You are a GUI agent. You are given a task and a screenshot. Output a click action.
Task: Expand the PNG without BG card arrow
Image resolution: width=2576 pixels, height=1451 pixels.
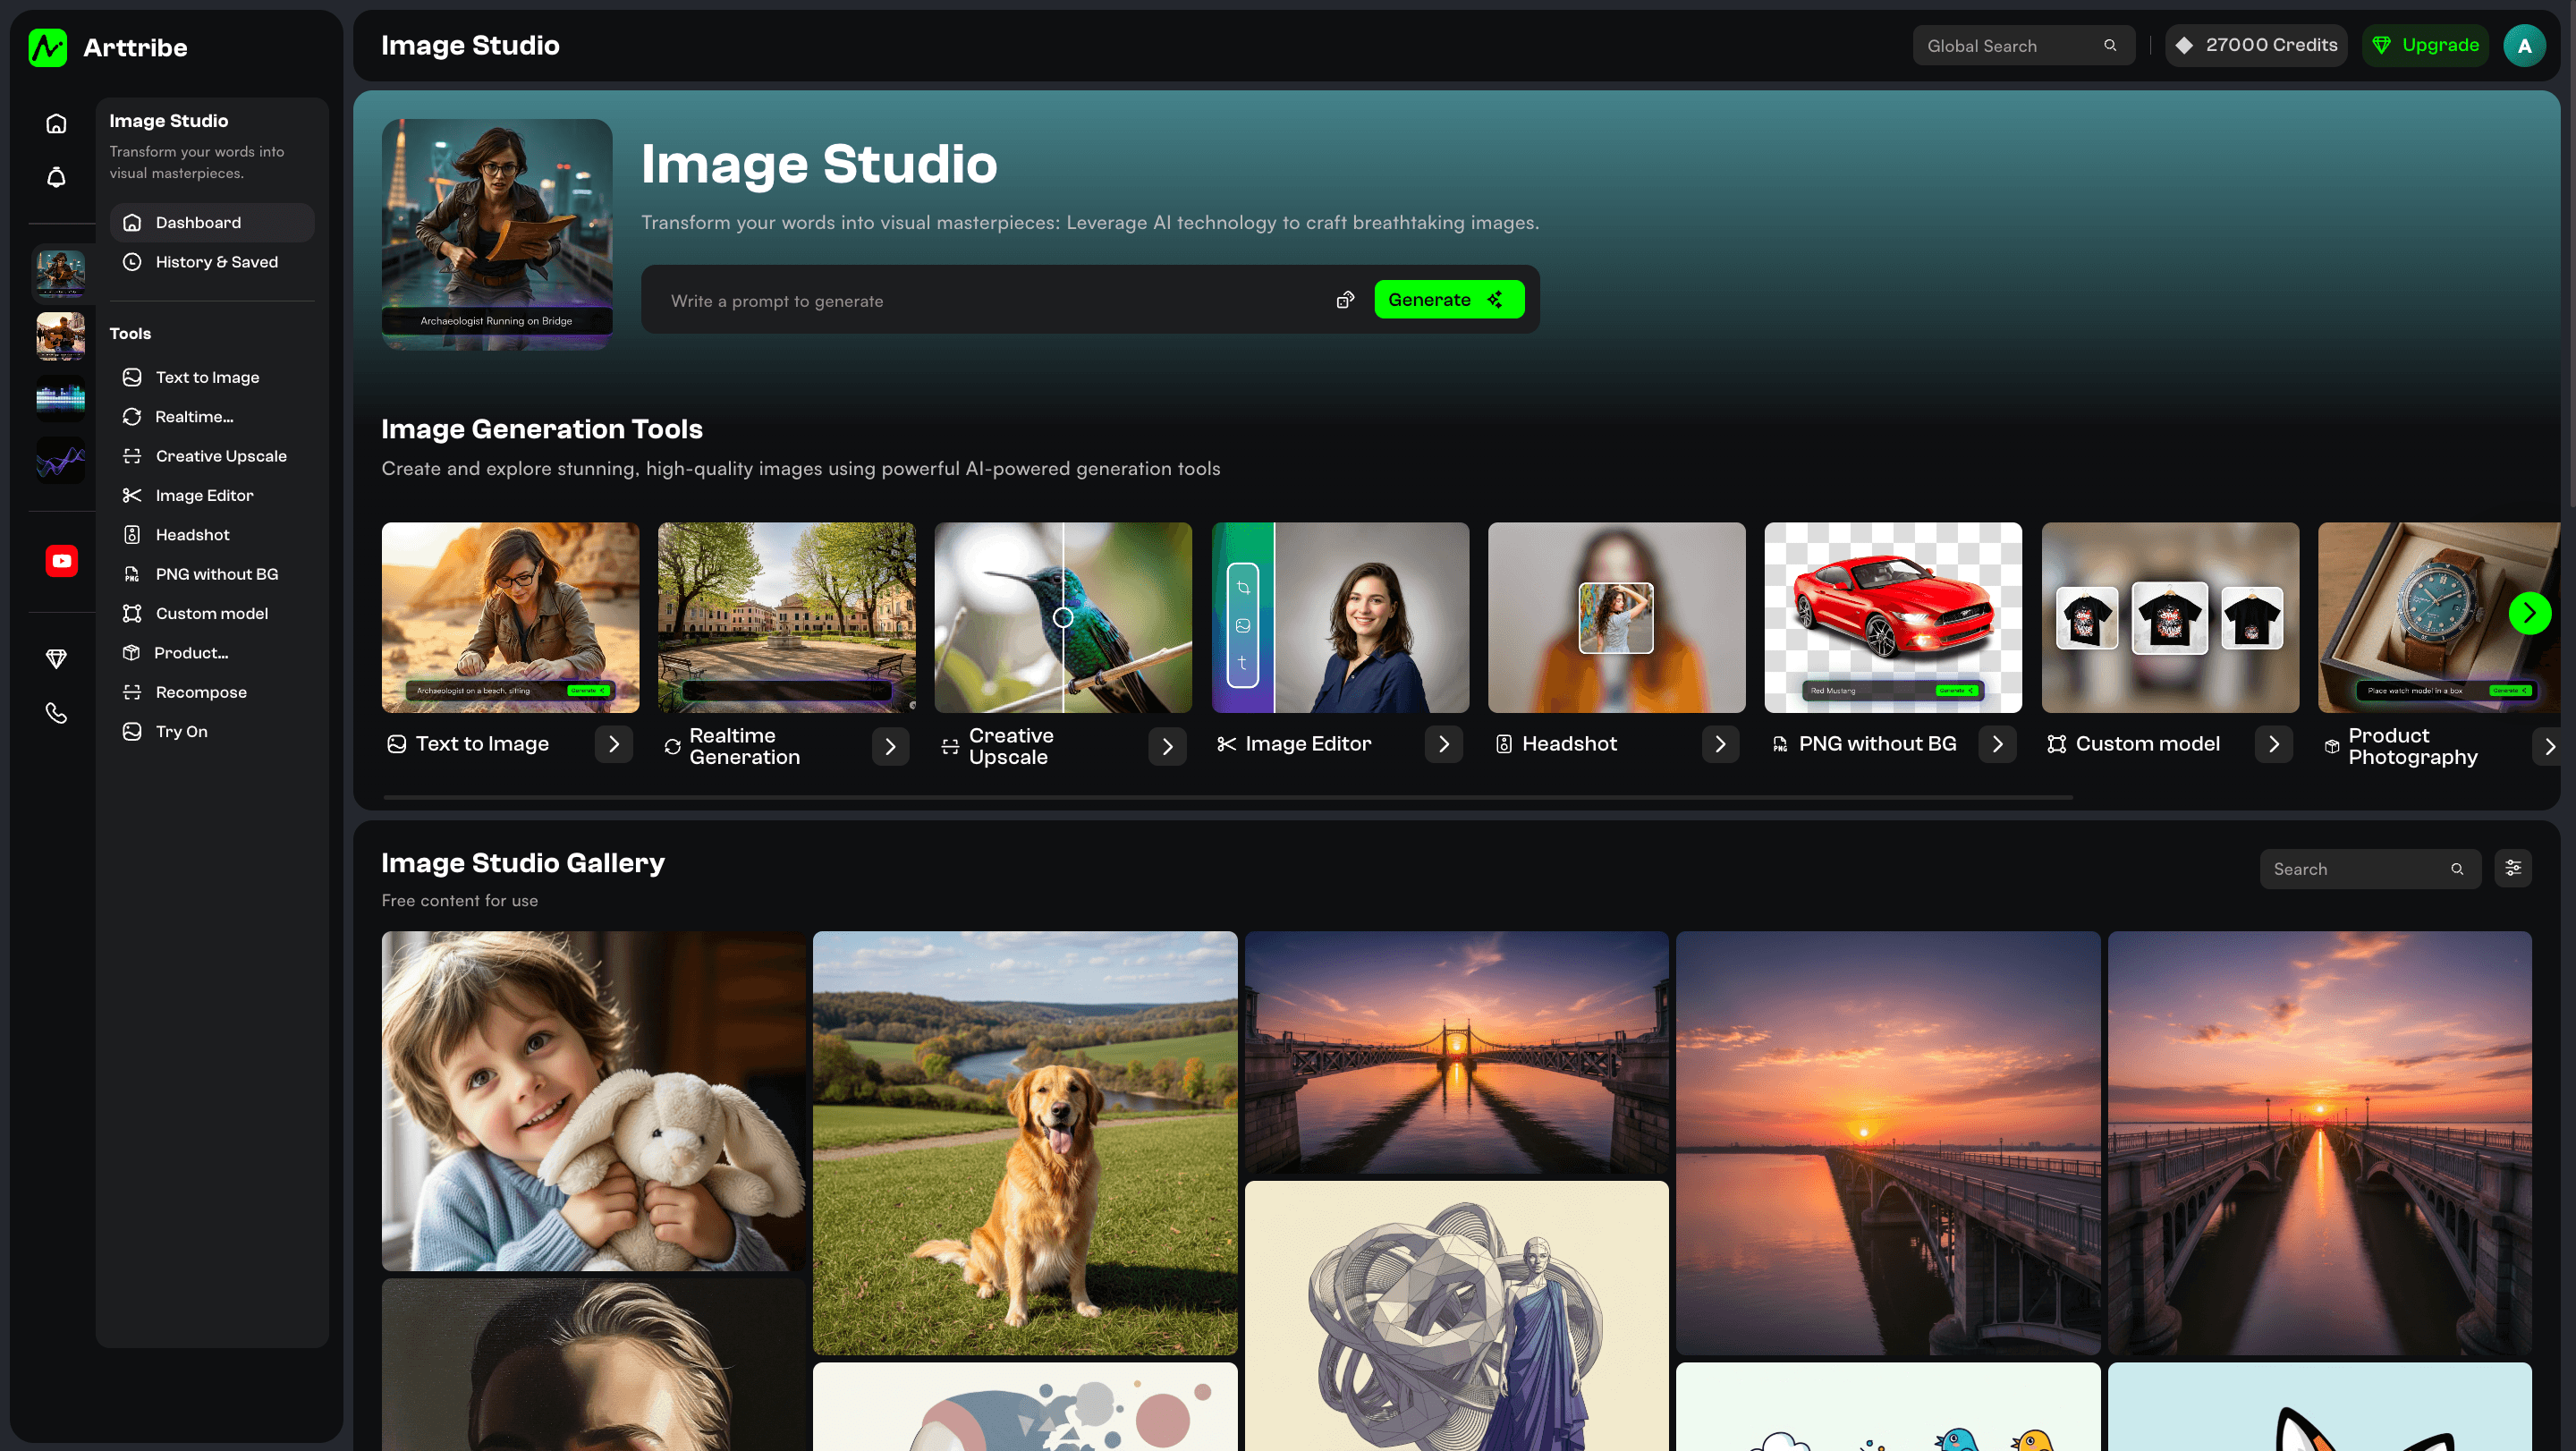(1997, 744)
